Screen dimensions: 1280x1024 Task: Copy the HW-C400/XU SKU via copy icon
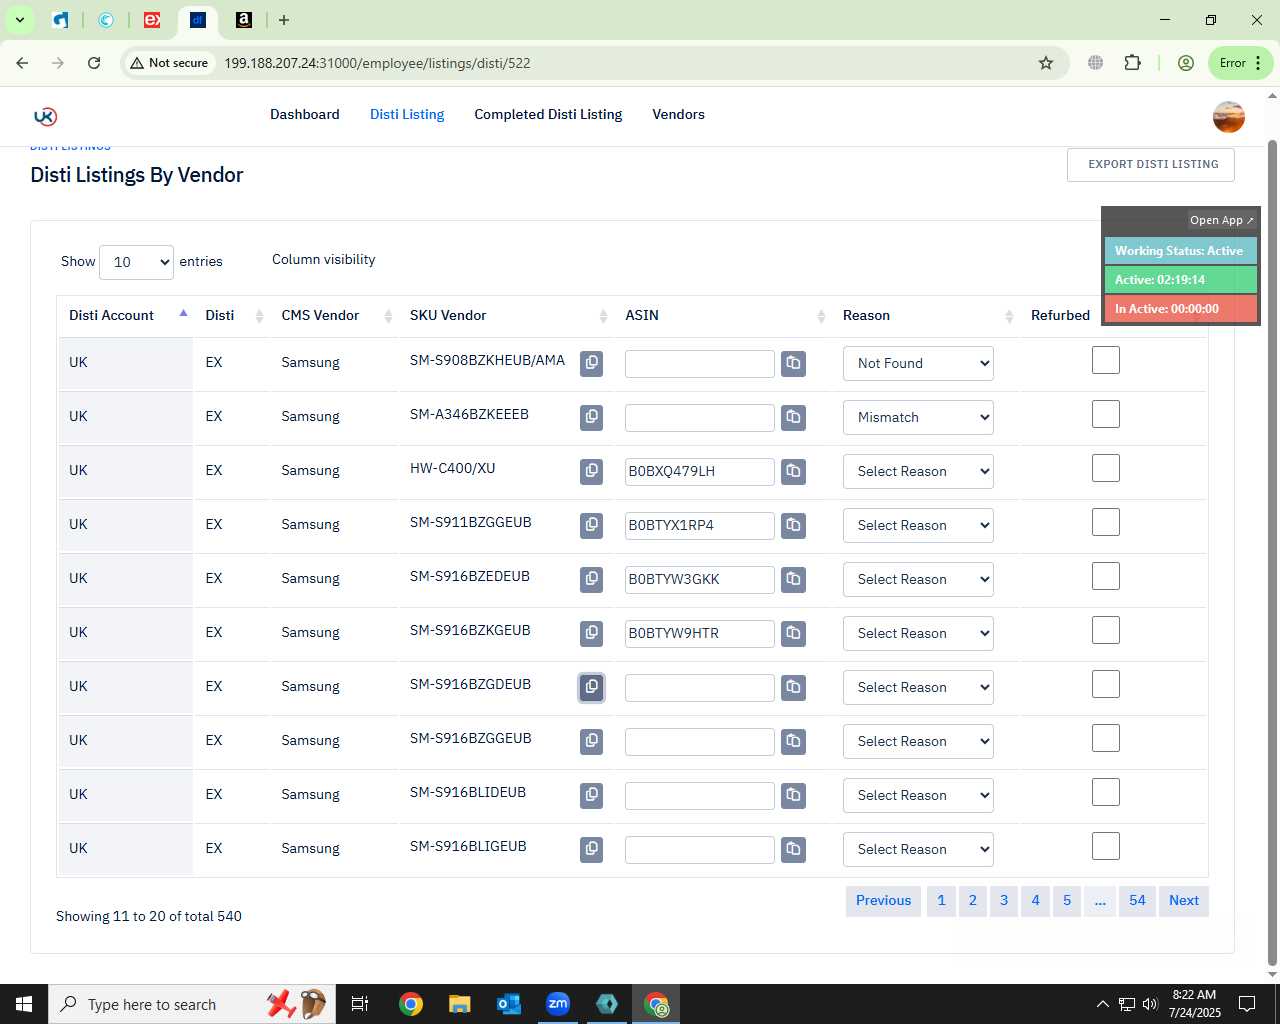(592, 471)
